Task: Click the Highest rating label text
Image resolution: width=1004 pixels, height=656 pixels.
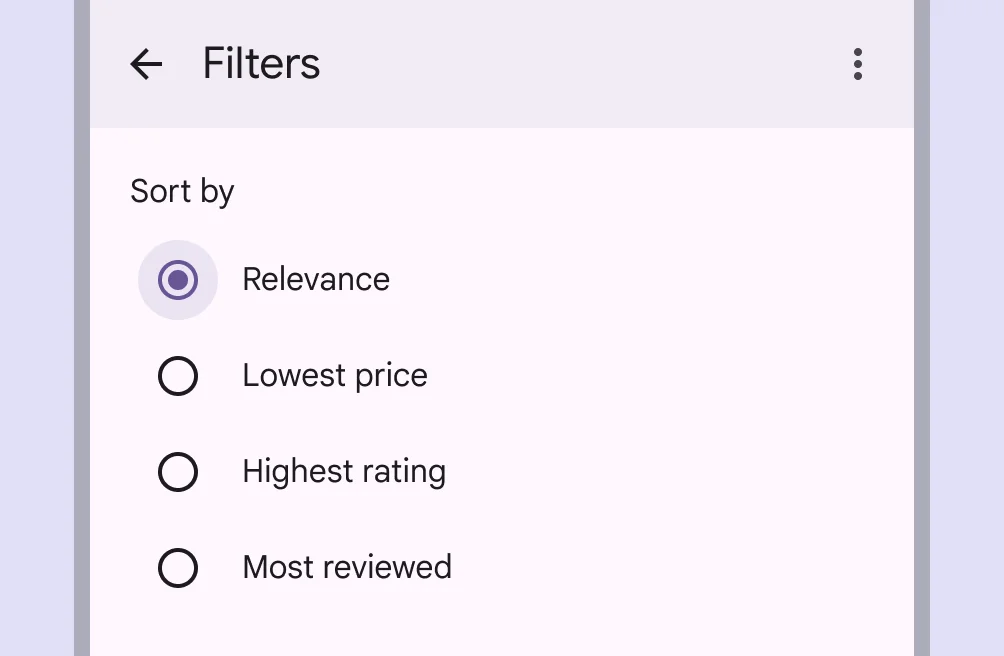Action: tap(344, 471)
